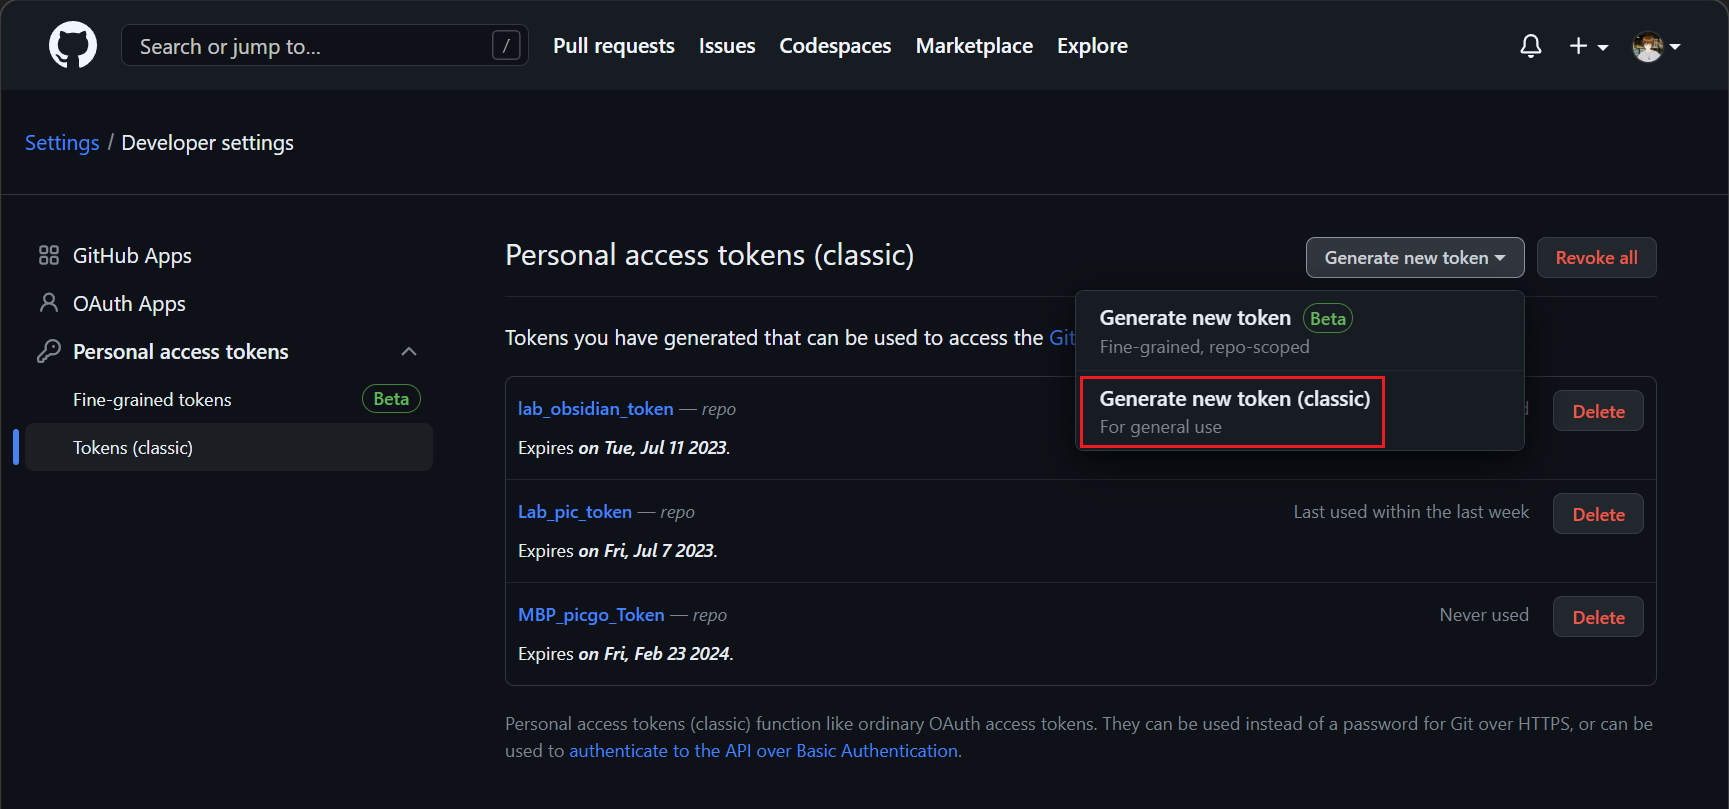
Task: Choose Generate new token (classic)
Action: 1233,412
